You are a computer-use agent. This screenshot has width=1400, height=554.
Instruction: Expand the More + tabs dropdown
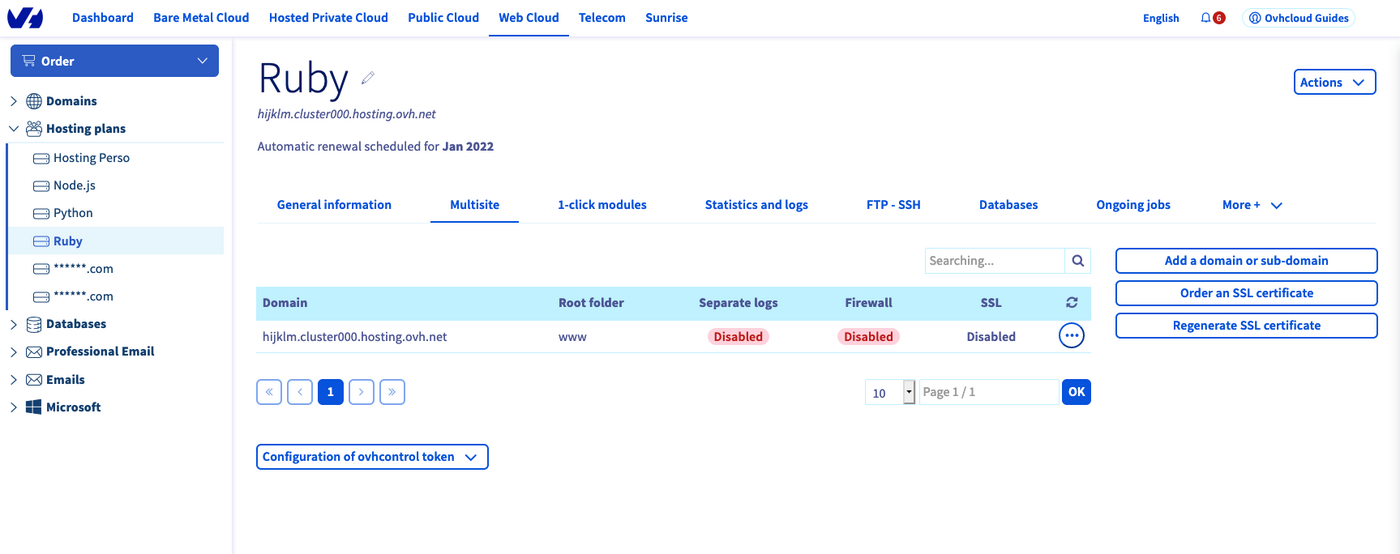tap(1252, 205)
